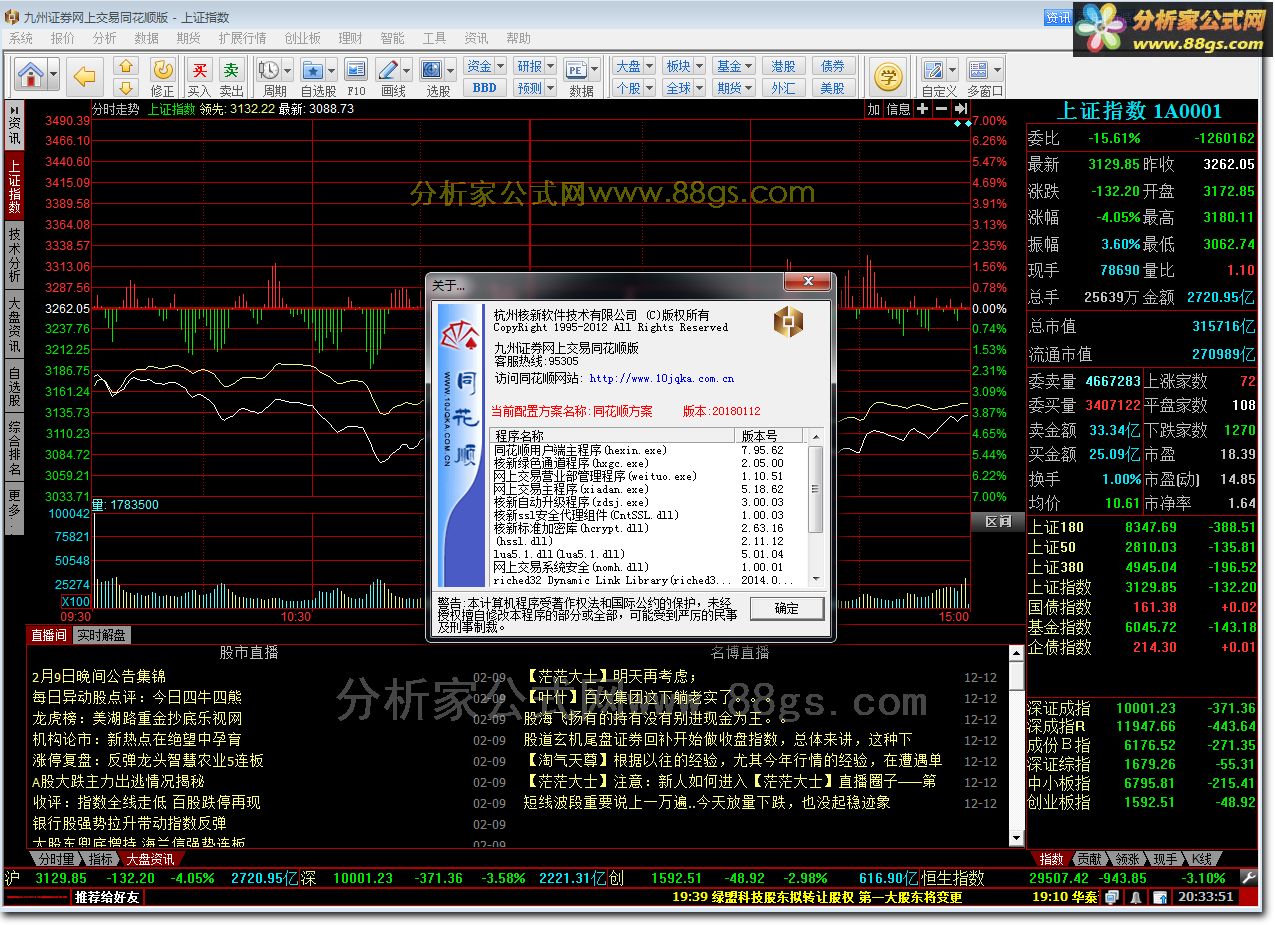Open the 选股 stock screener icon
The image size is (1275, 925).
pos(433,70)
